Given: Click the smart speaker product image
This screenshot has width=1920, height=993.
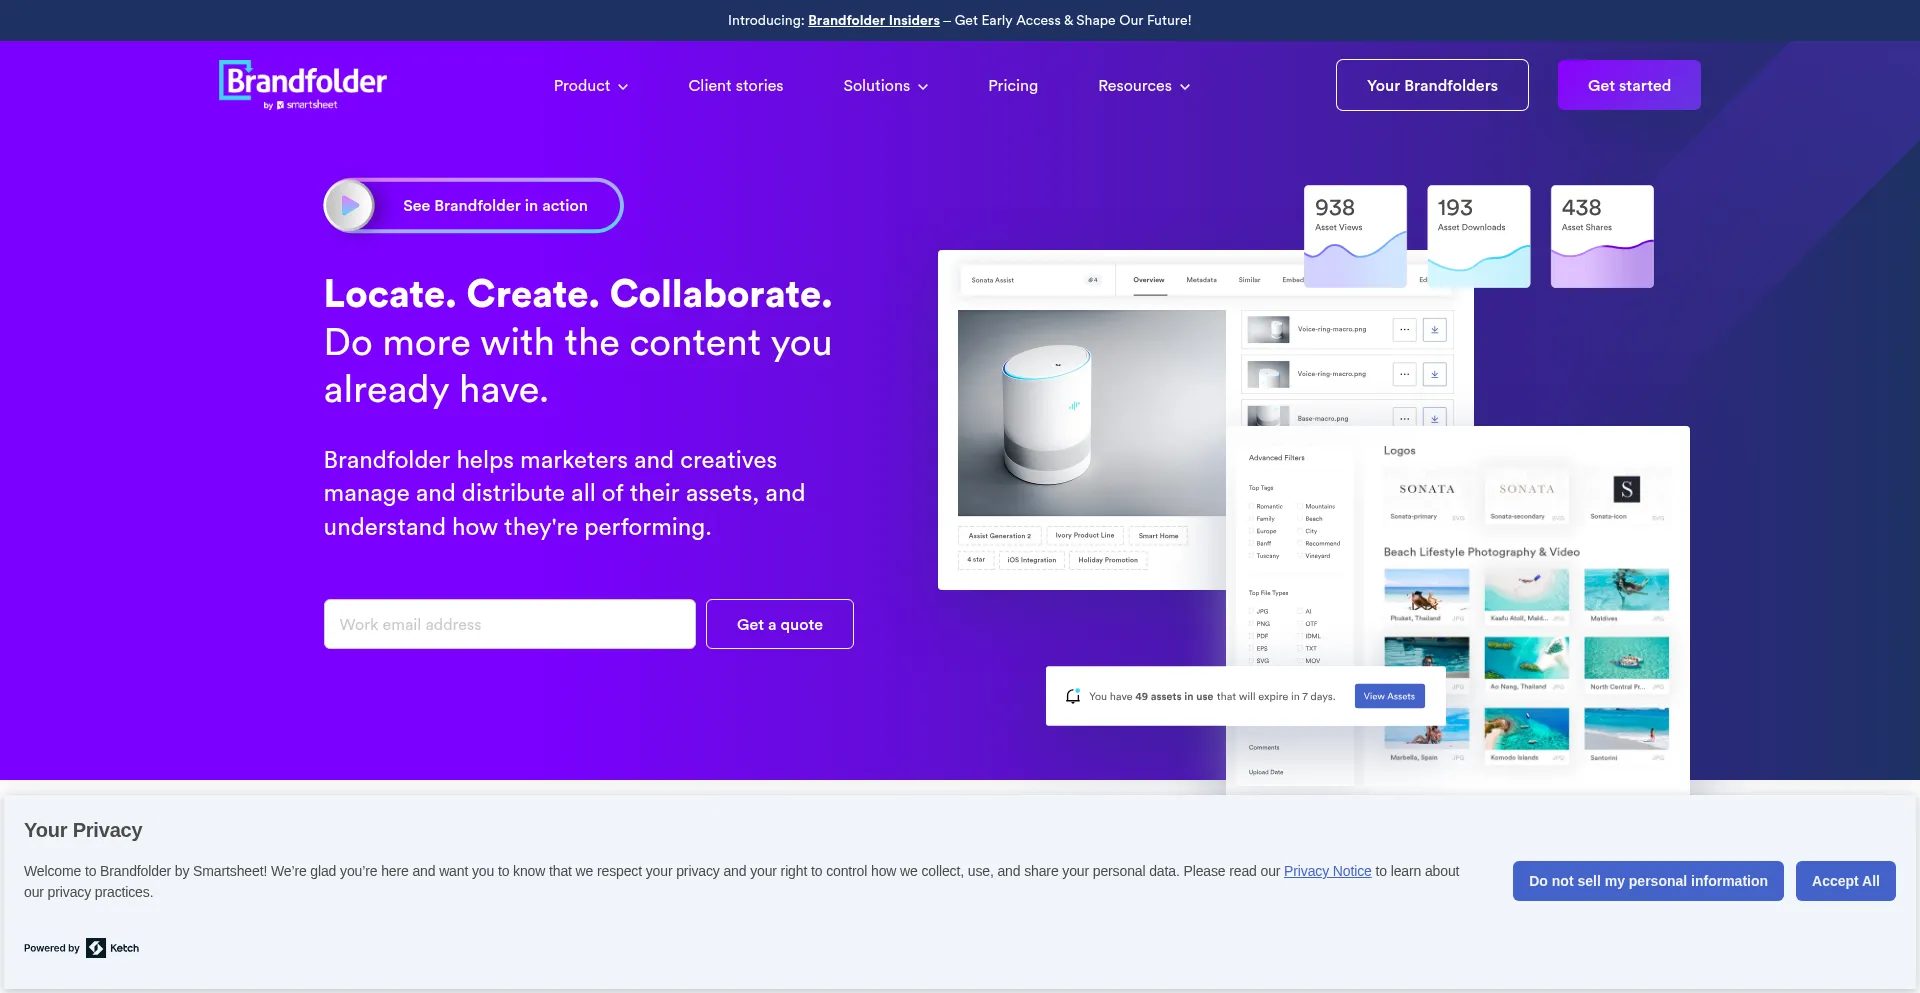Looking at the screenshot, I should [x=1092, y=413].
